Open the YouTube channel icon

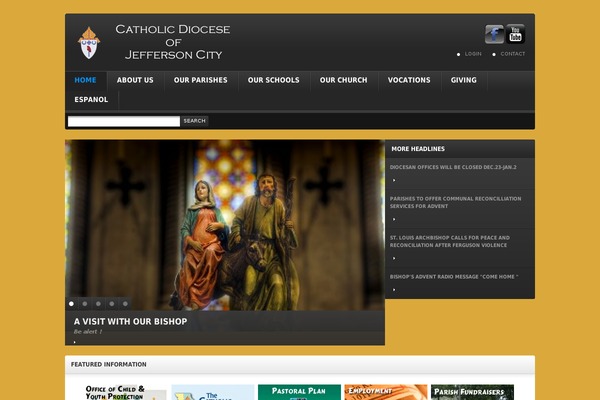(x=515, y=34)
